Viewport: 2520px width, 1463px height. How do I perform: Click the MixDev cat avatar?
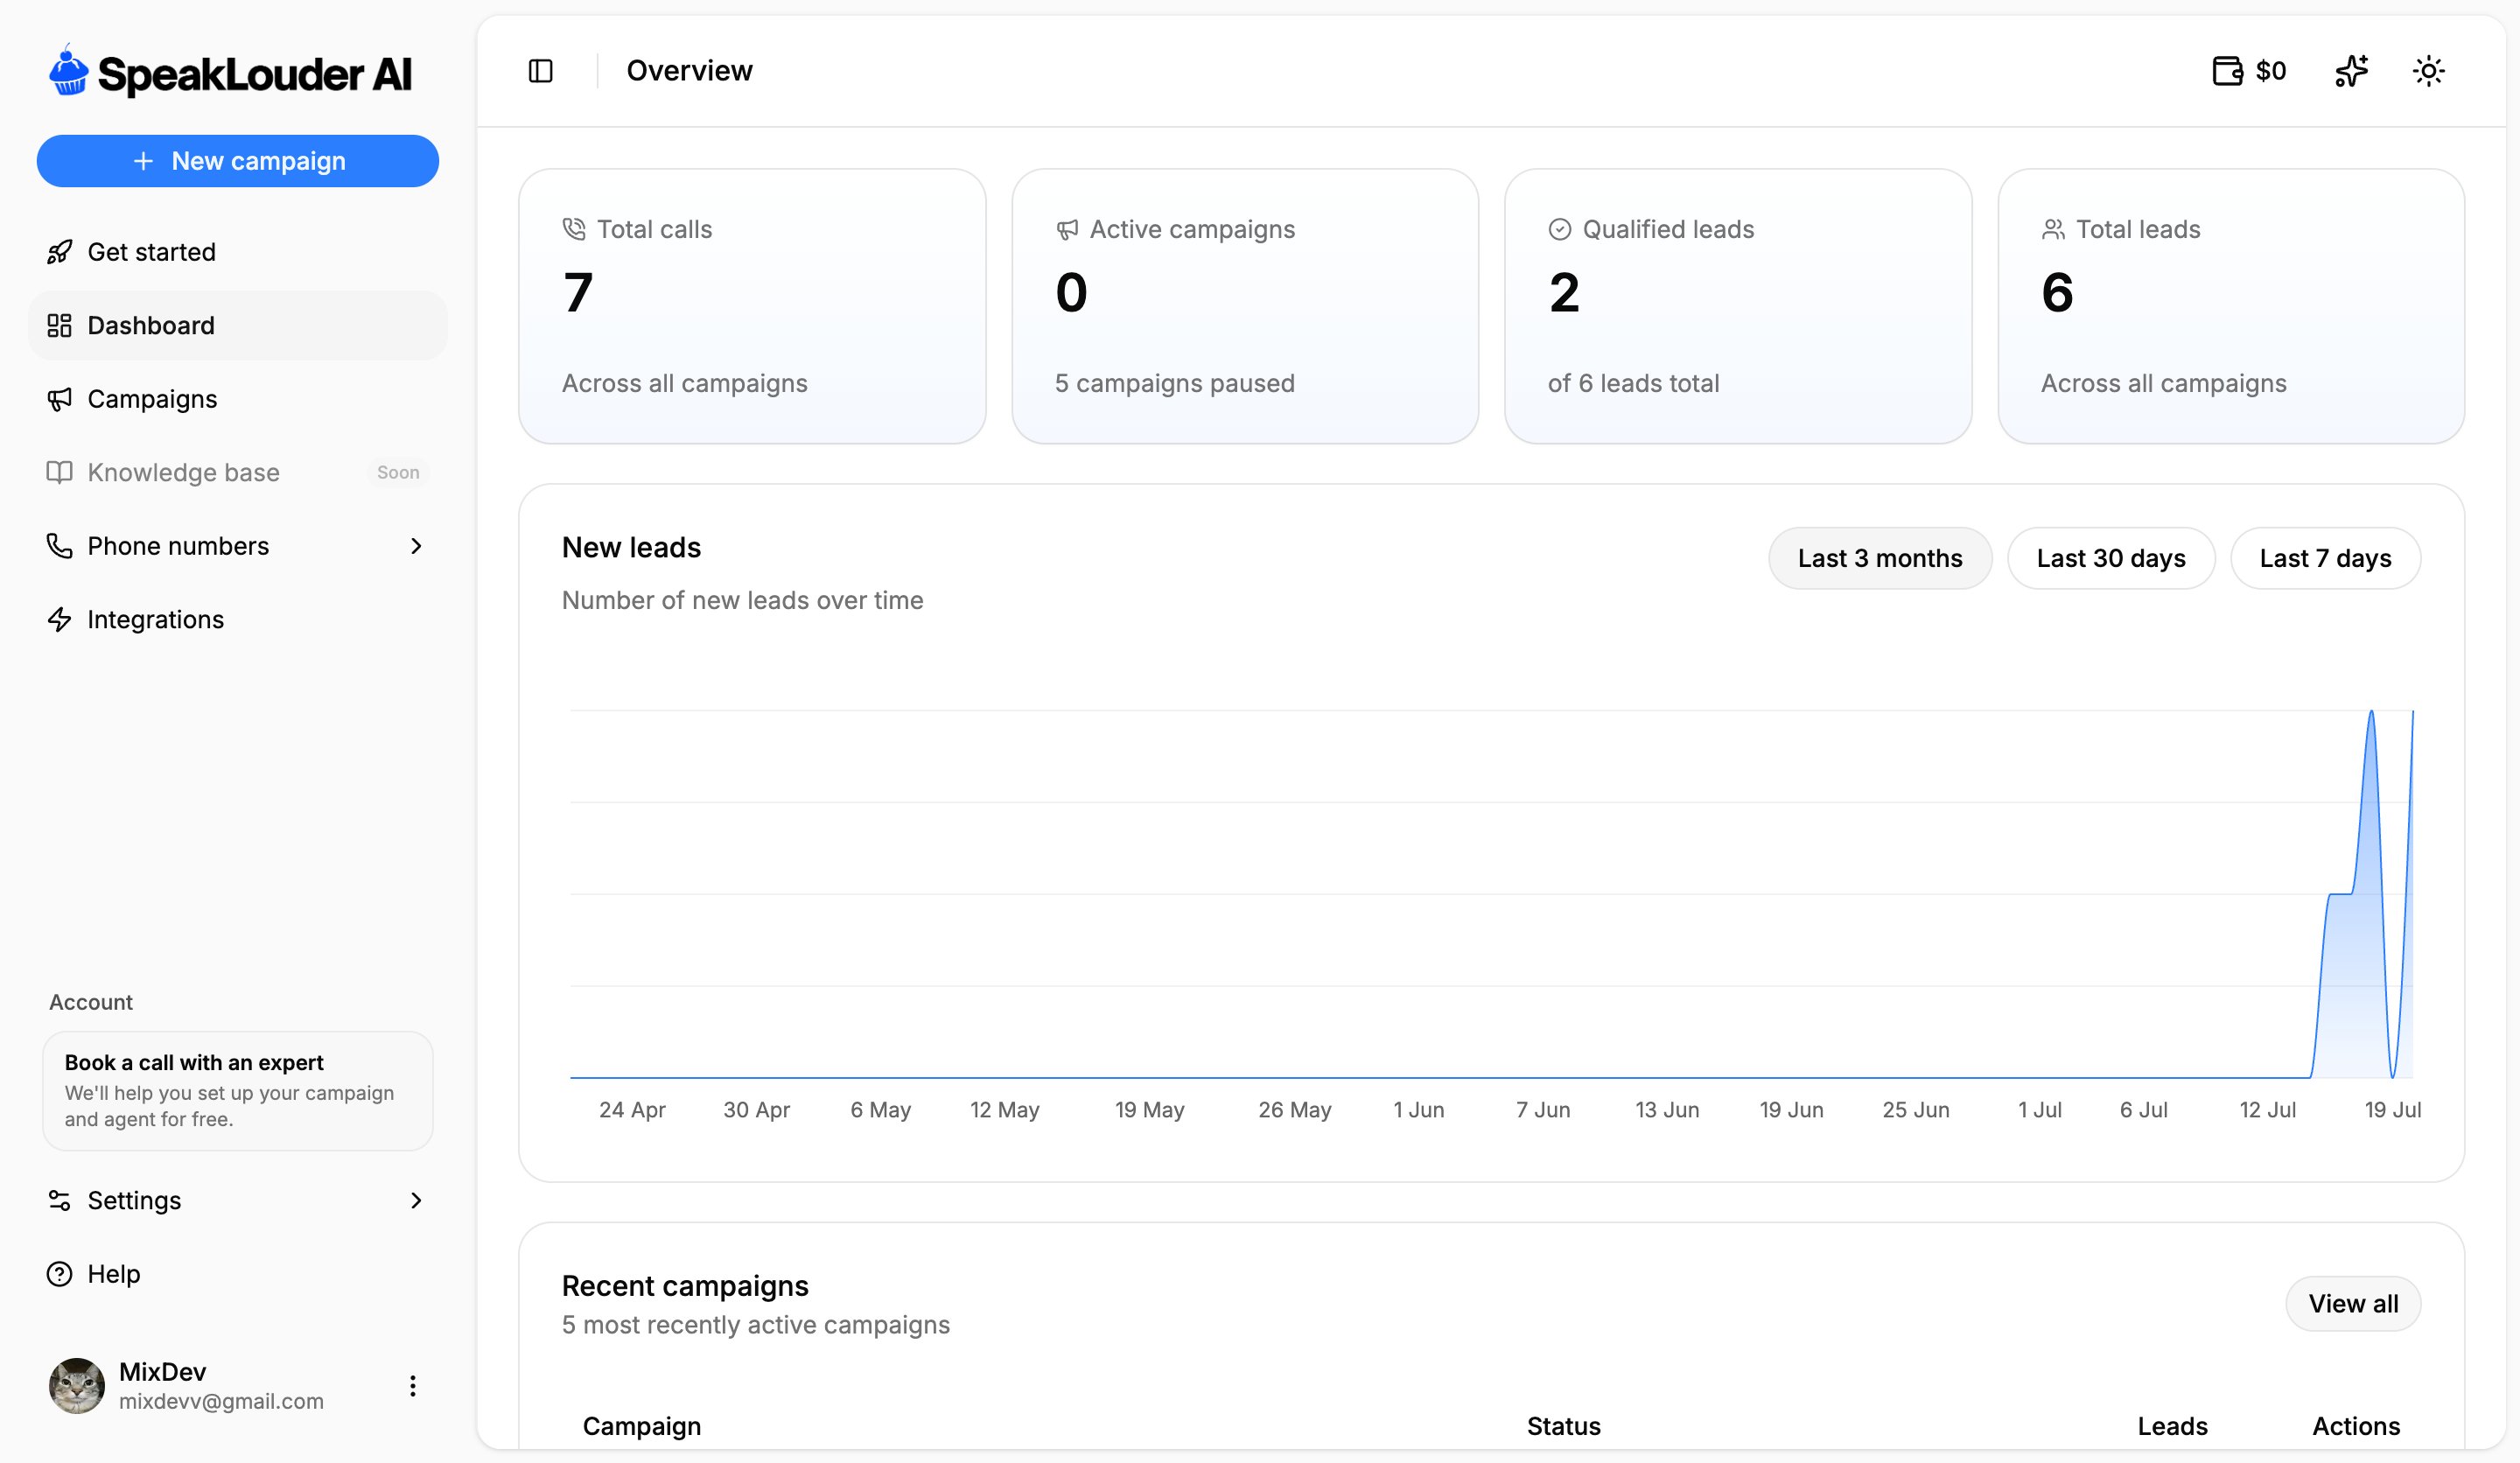[x=77, y=1386]
